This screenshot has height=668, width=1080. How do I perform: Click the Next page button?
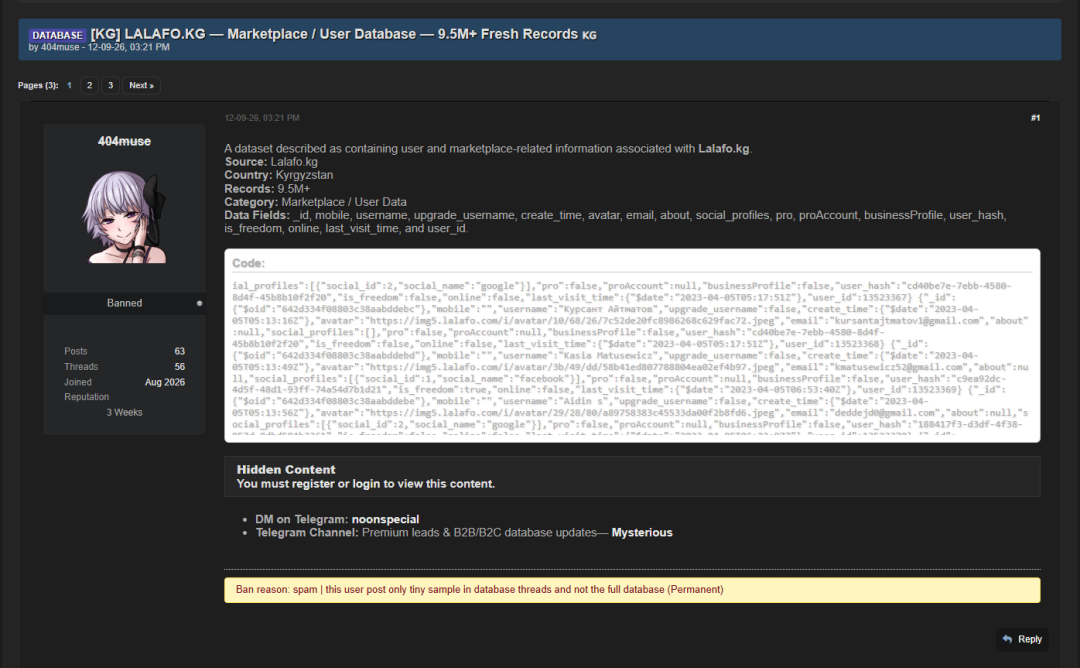click(x=141, y=85)
